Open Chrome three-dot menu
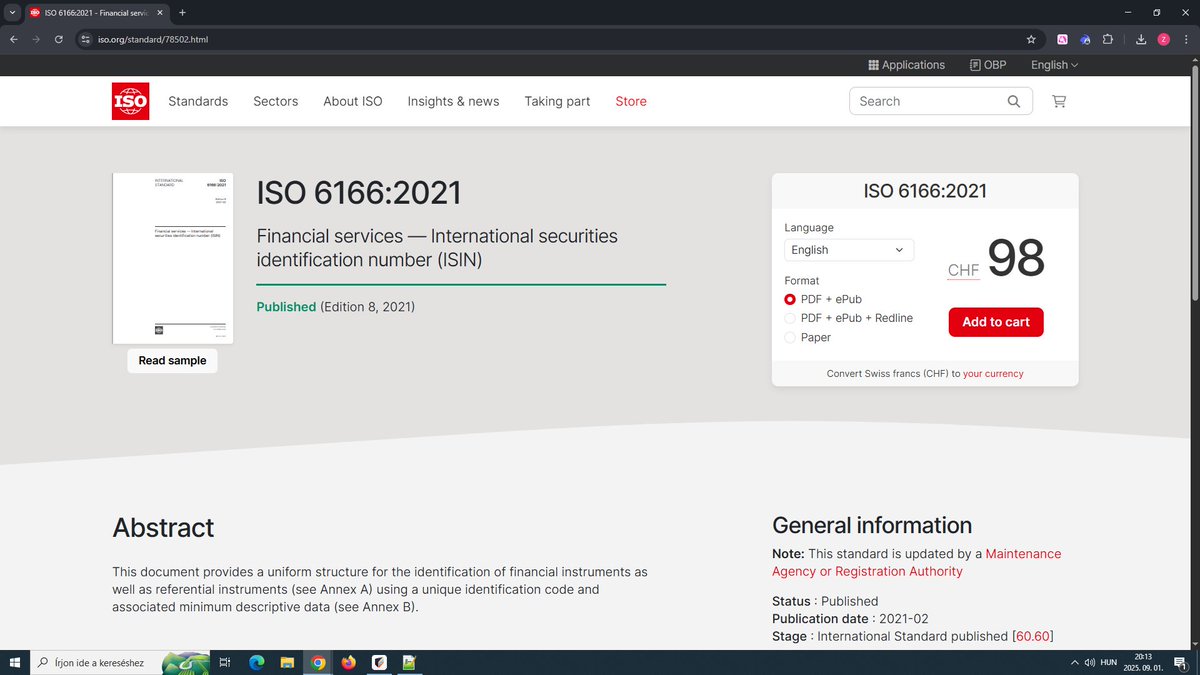Screen dimensions: 1200x675 1185,39
